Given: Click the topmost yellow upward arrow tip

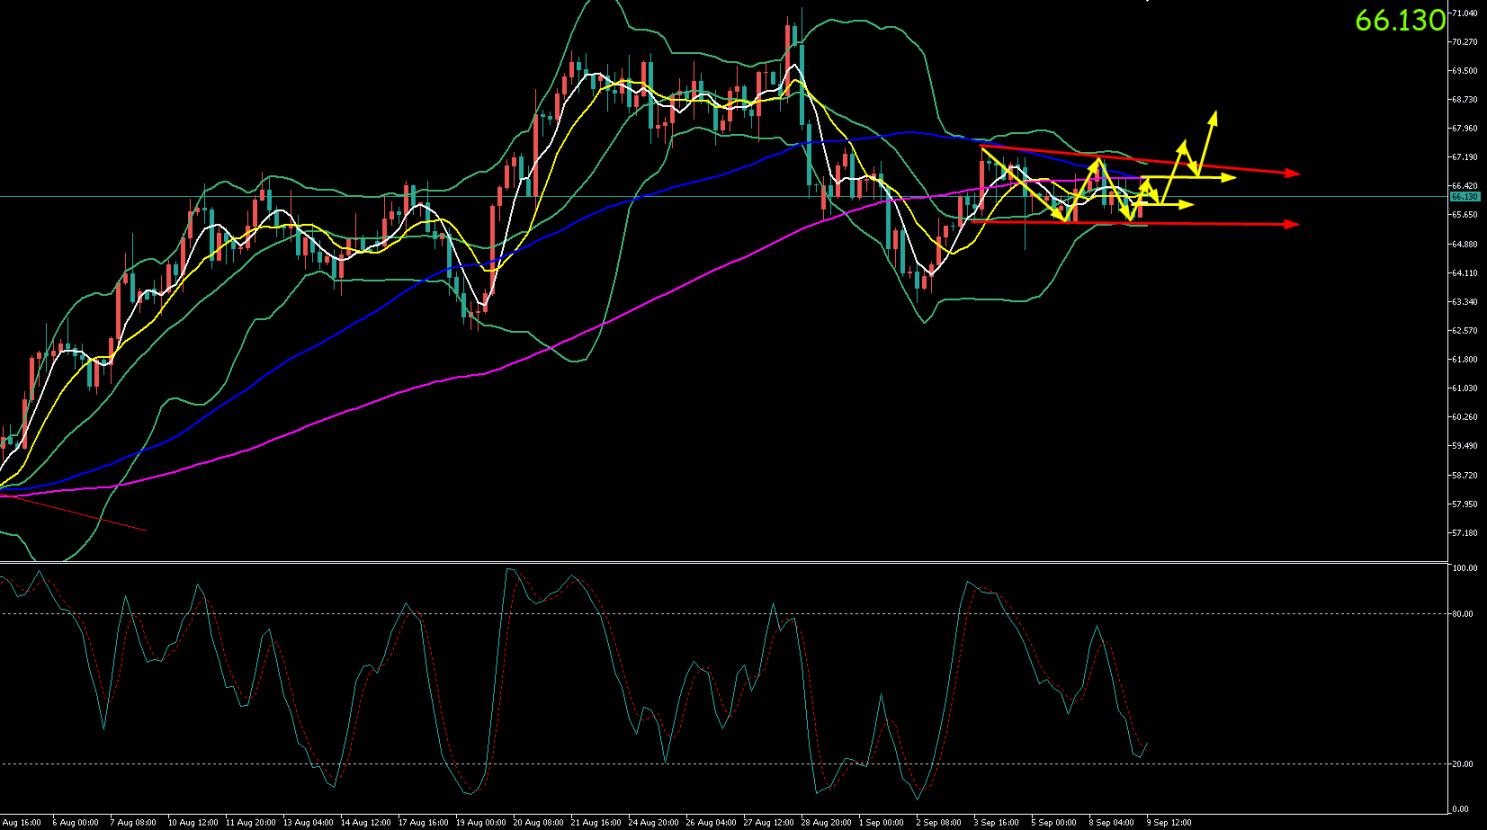Looking at the screenshot, I should coord(1214,116).
